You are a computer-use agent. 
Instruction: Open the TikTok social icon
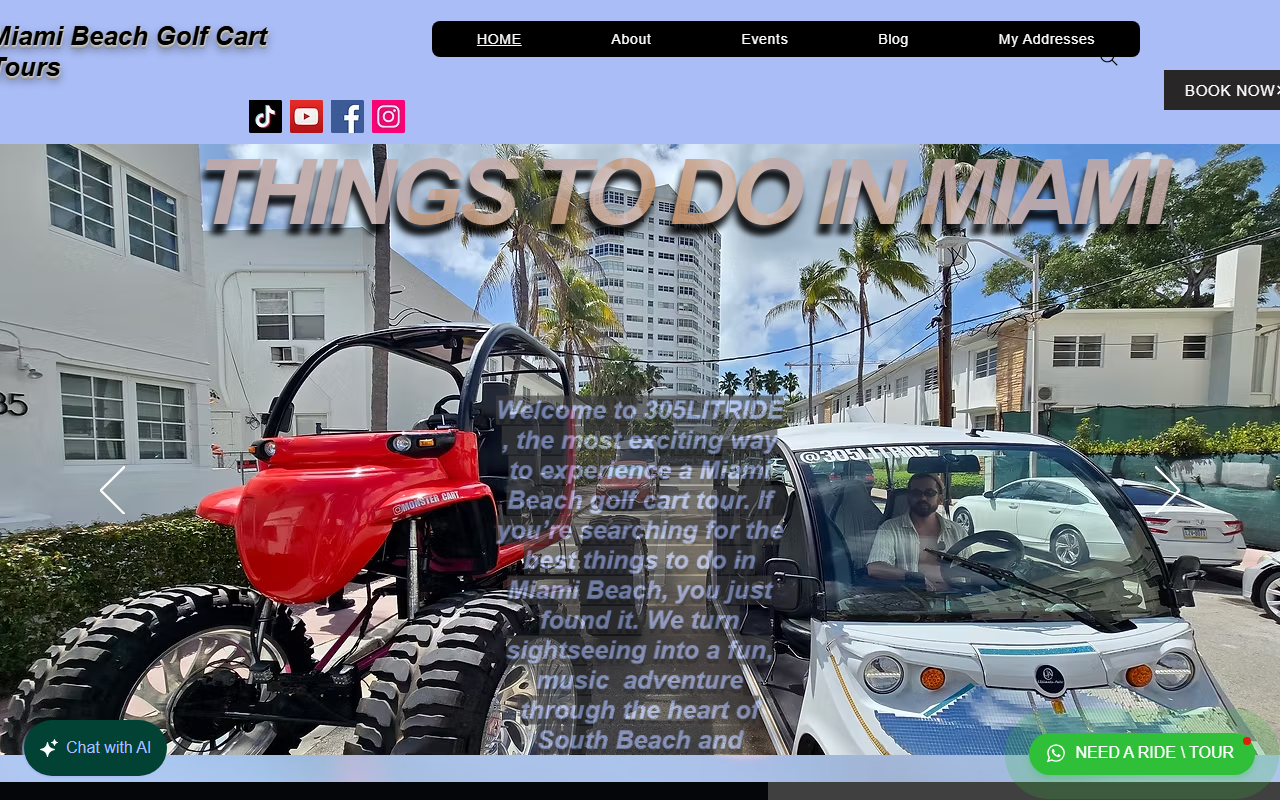(265, 117)
